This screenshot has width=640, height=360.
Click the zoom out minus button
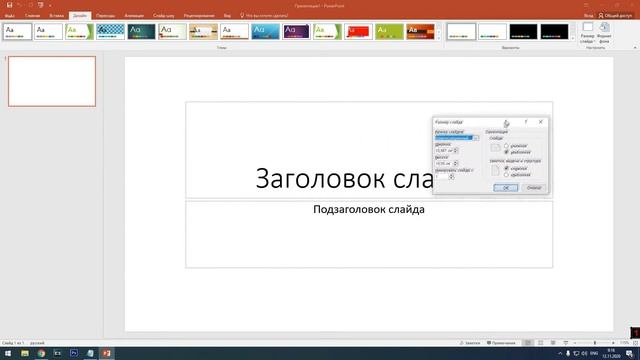[x=575, y=343]
